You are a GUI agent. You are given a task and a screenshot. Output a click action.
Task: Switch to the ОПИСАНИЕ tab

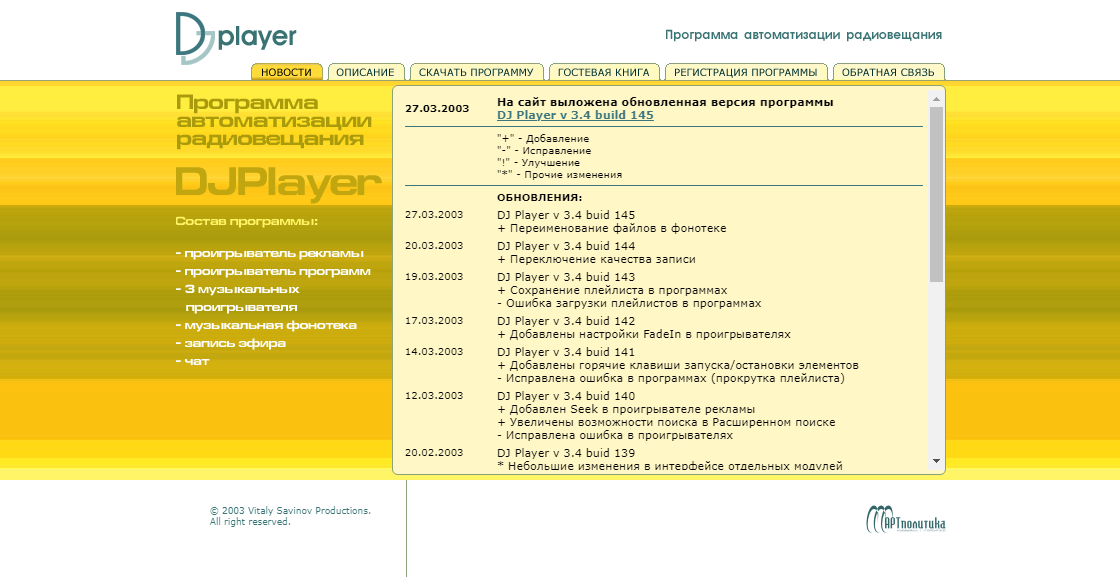tap(366, 72)
